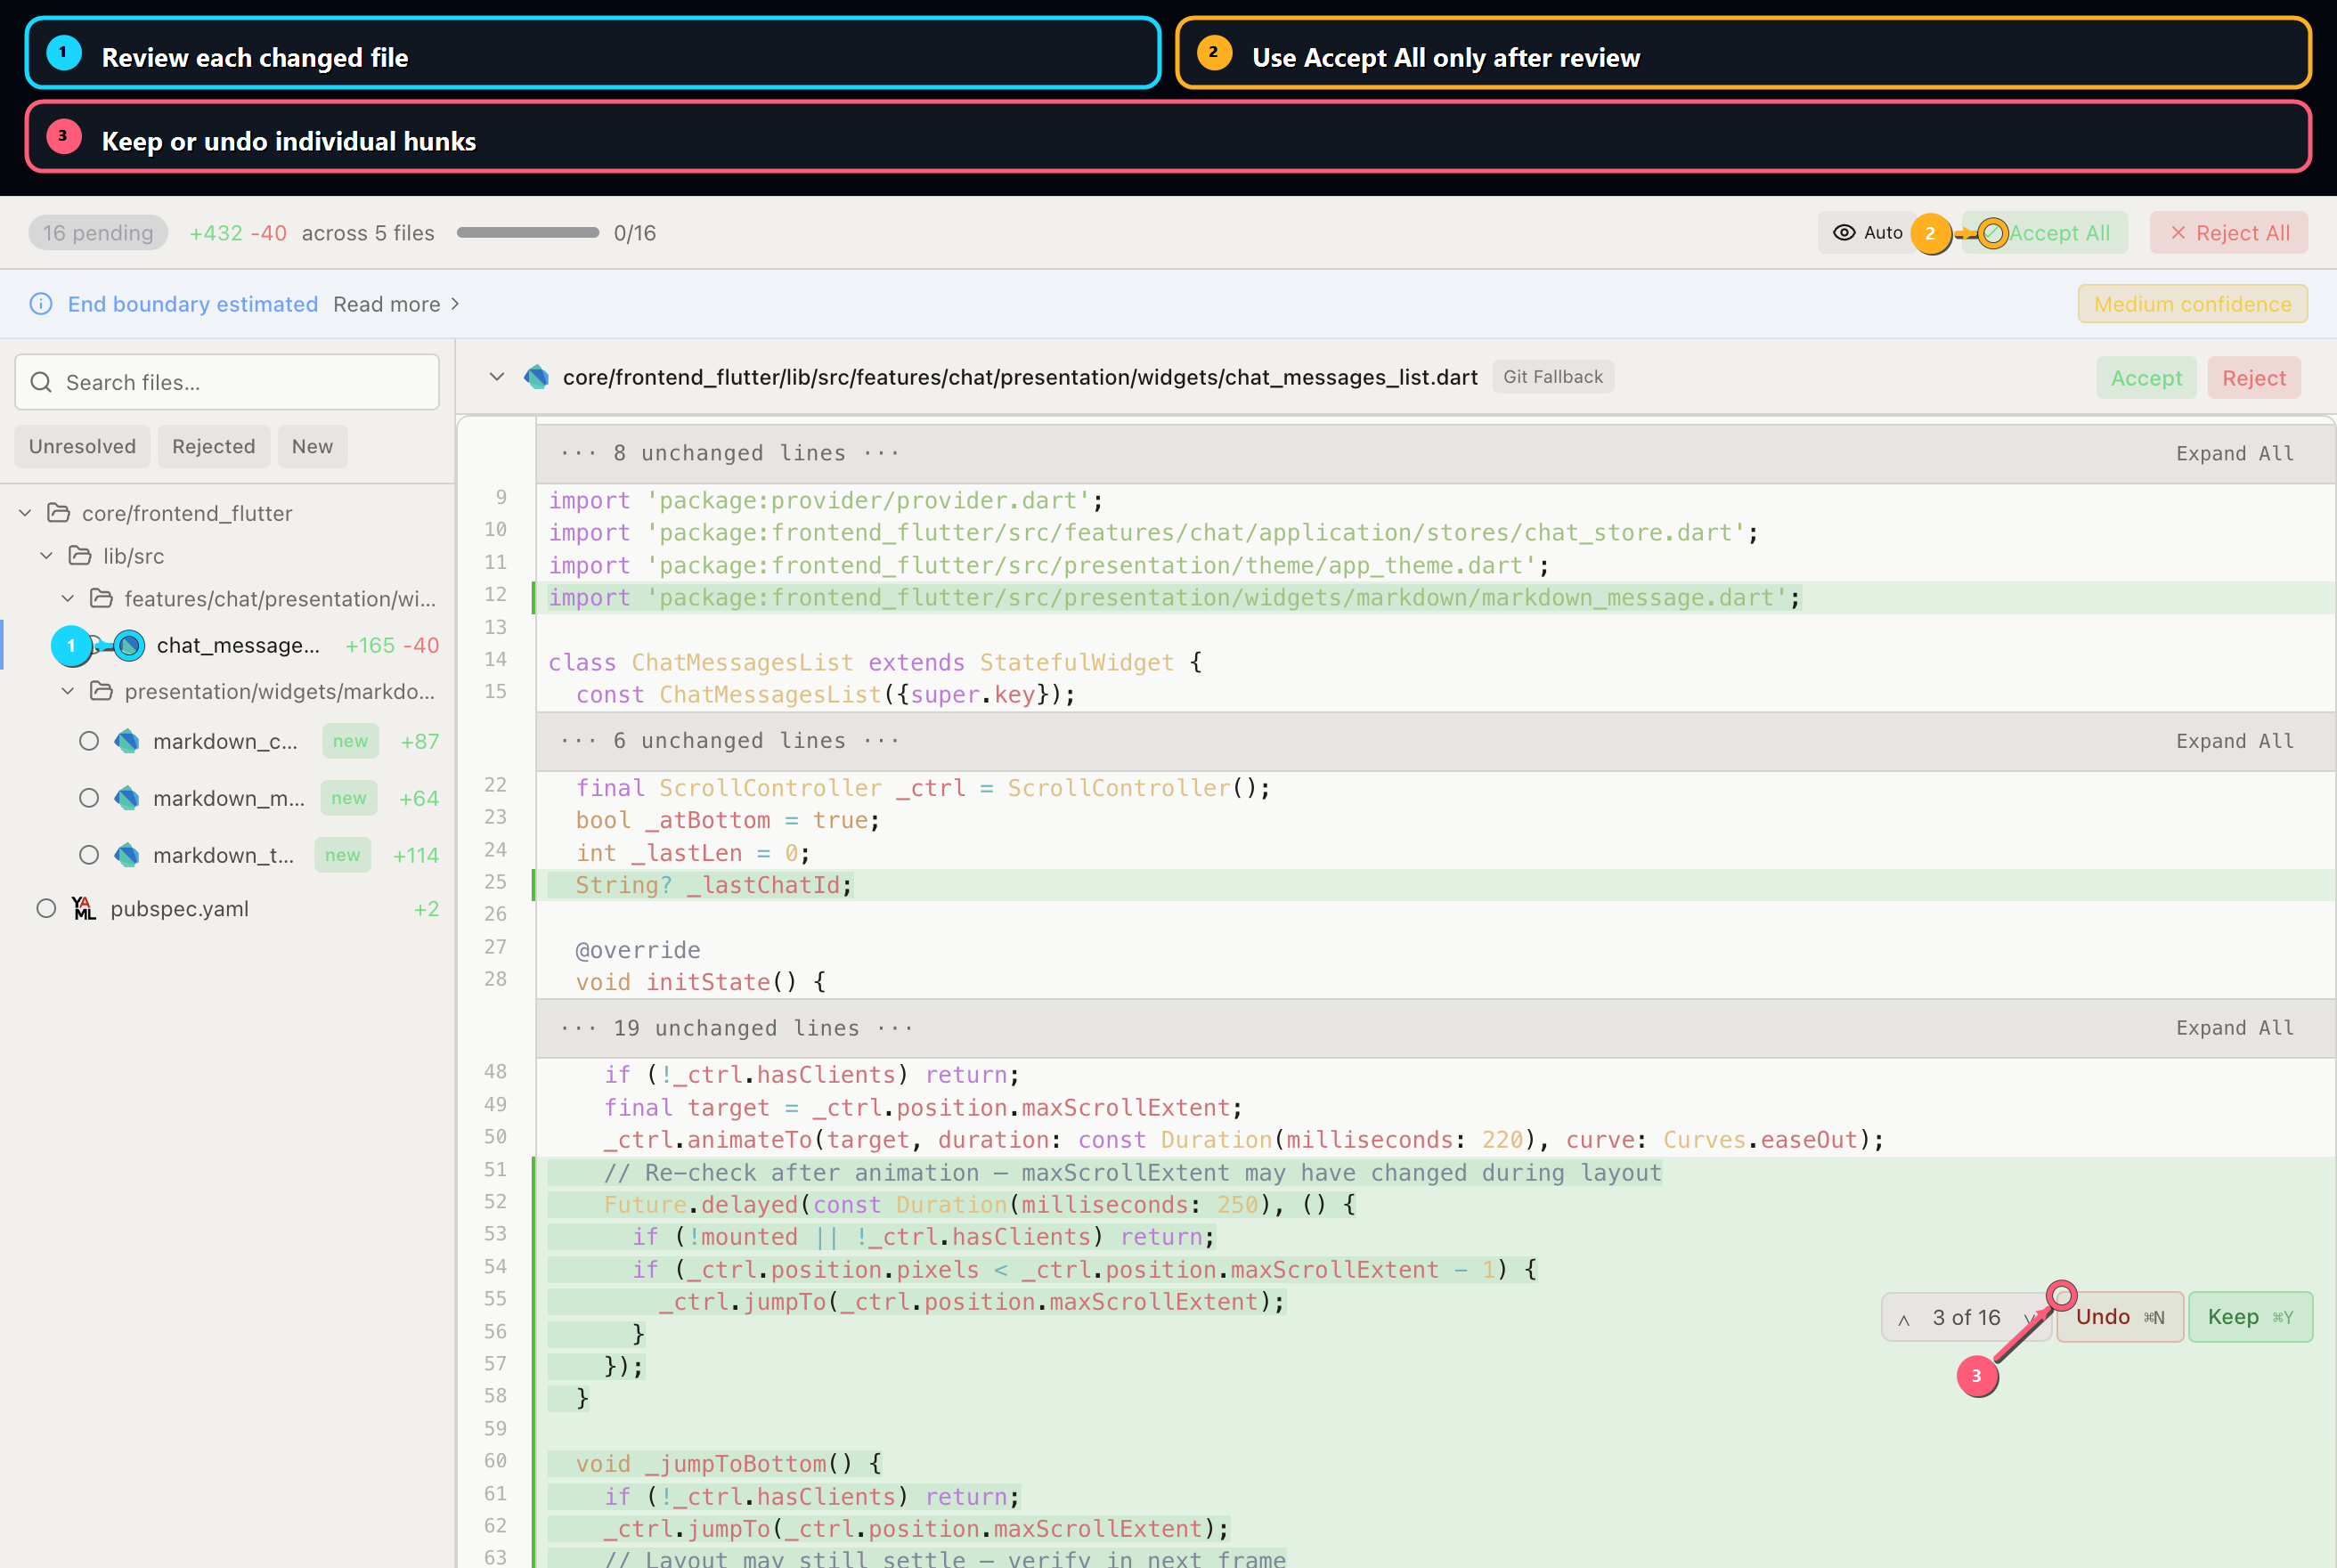
Task: Select radio circle for markdown_m... file
Action: pyautogui.click(x=89, y=798)
